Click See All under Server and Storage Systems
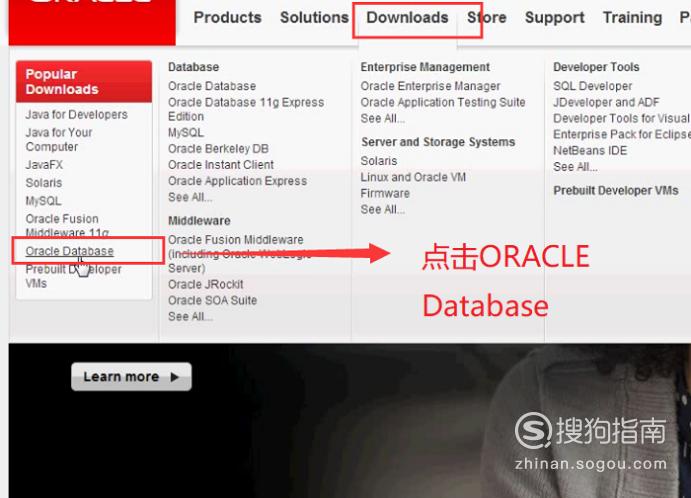The width and height of the screenshot is (691, 498). pos(382,209)
